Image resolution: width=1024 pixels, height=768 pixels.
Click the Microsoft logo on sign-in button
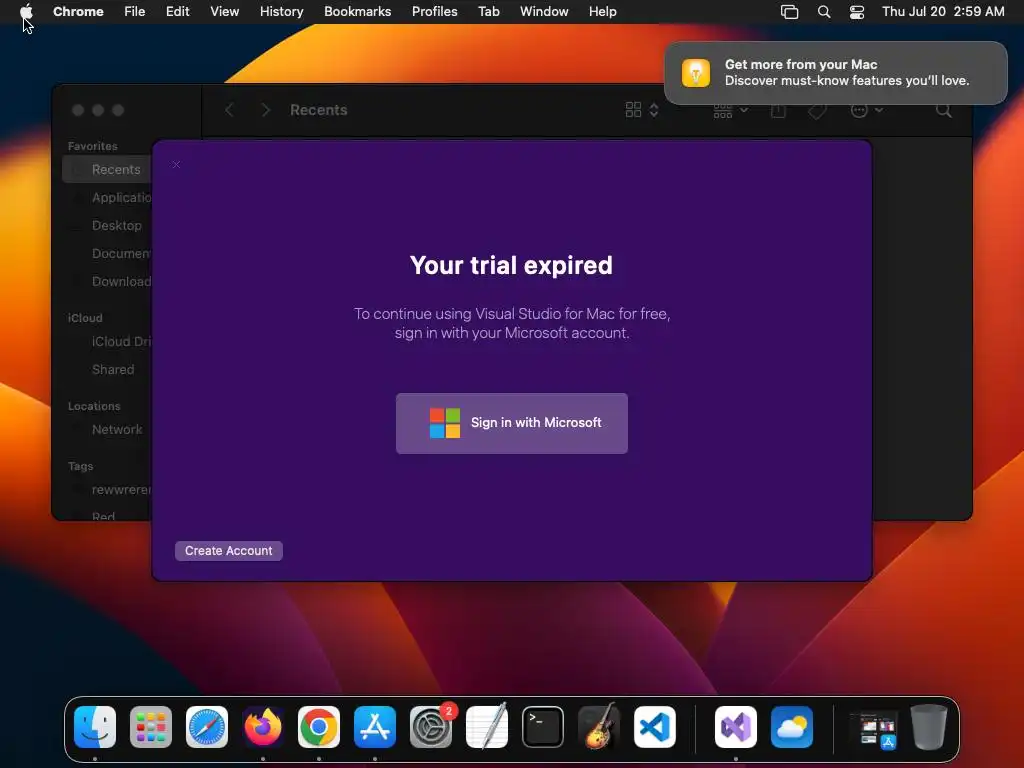(x=445, y=423)
